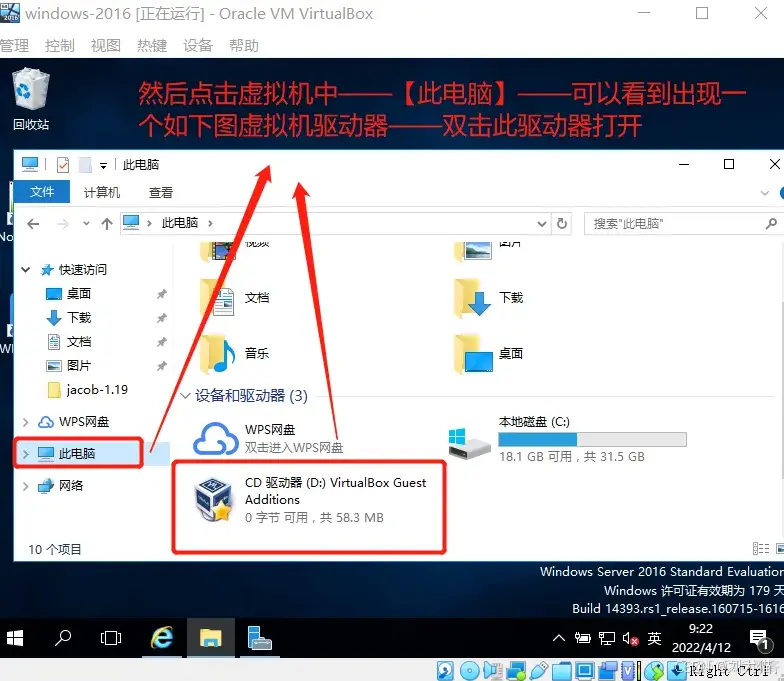Image resolution: width=784 pixels, height=681 pixels.
Task: Switch to the 计算机 ribbon tab
Action: pyautogui.click(x=102, y=192)
